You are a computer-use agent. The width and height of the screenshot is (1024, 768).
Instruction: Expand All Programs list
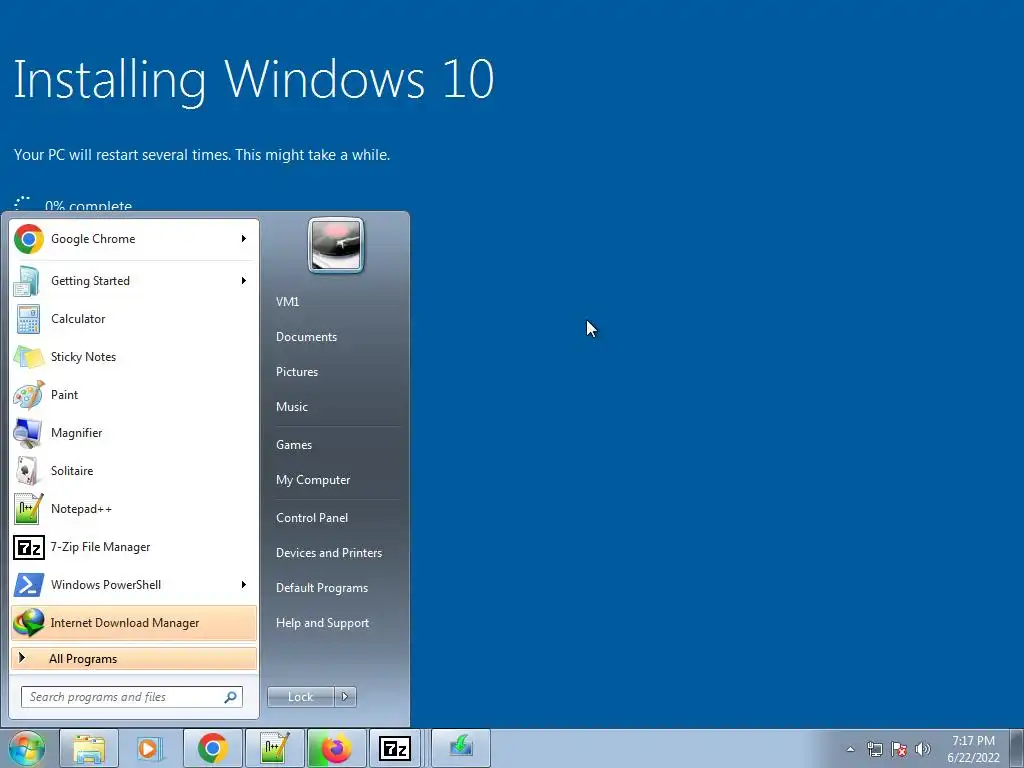point(134,659)
